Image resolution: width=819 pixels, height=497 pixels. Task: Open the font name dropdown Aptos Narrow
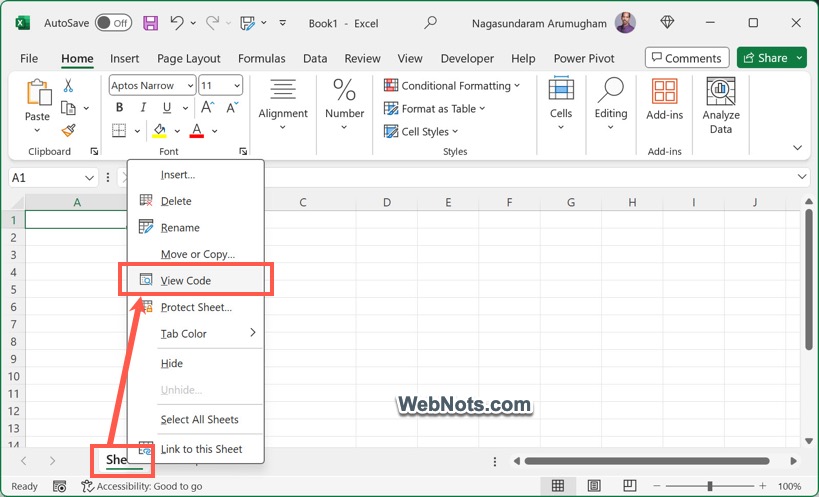tap(190, 86)
